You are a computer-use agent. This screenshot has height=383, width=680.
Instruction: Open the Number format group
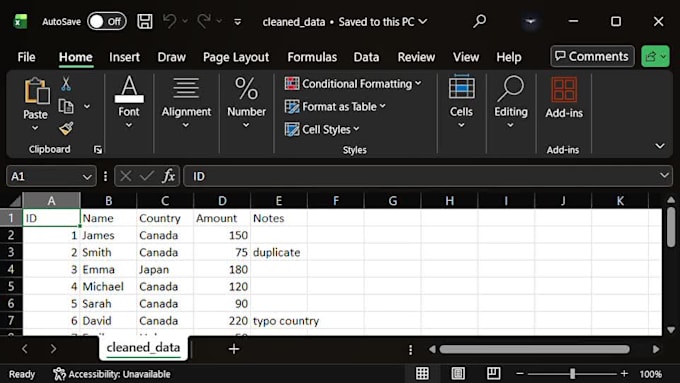tap(246, 102)
